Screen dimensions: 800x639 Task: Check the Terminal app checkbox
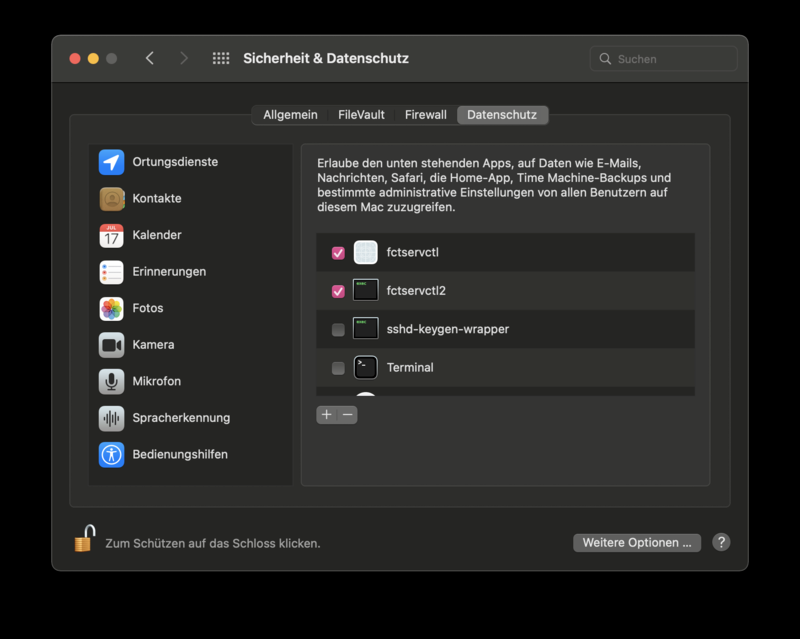click(338, 368)
